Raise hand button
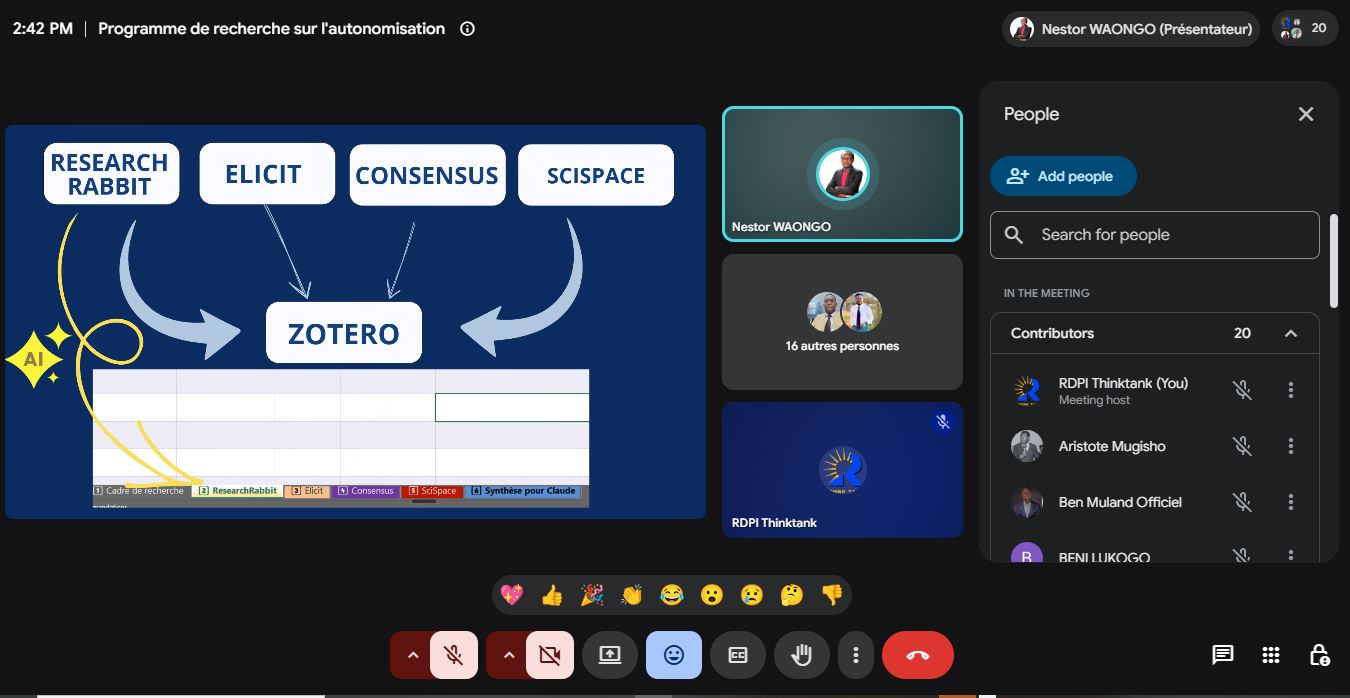Screen dimensions: 1350x698 (802, 655)
